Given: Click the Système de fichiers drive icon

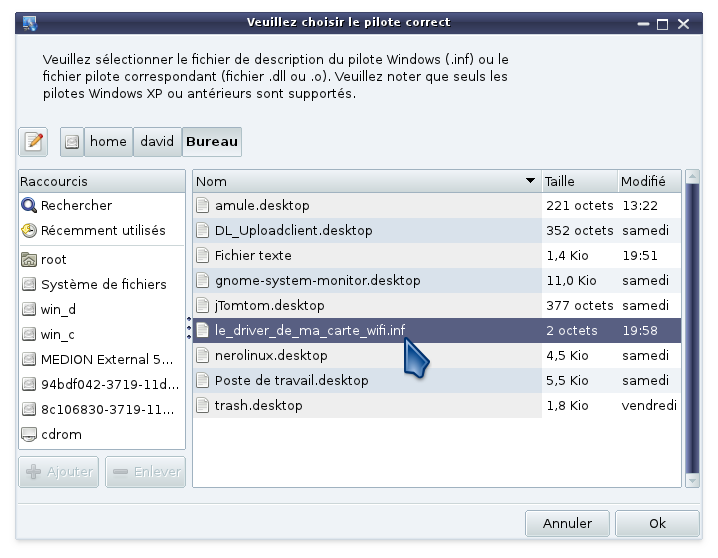Looking at the screenshot, I should tap(29, 284).
